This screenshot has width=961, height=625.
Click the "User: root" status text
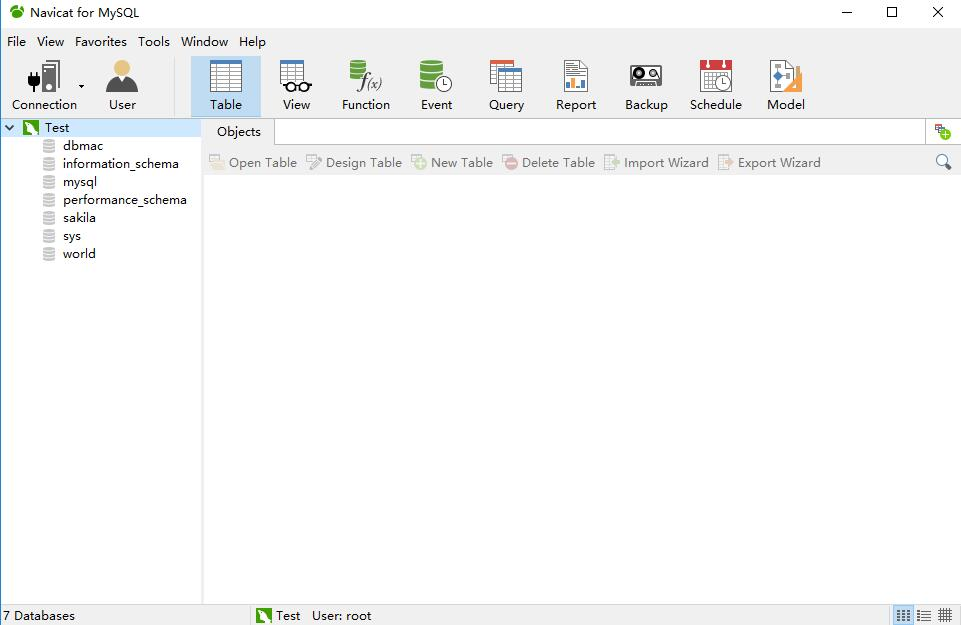341,615
